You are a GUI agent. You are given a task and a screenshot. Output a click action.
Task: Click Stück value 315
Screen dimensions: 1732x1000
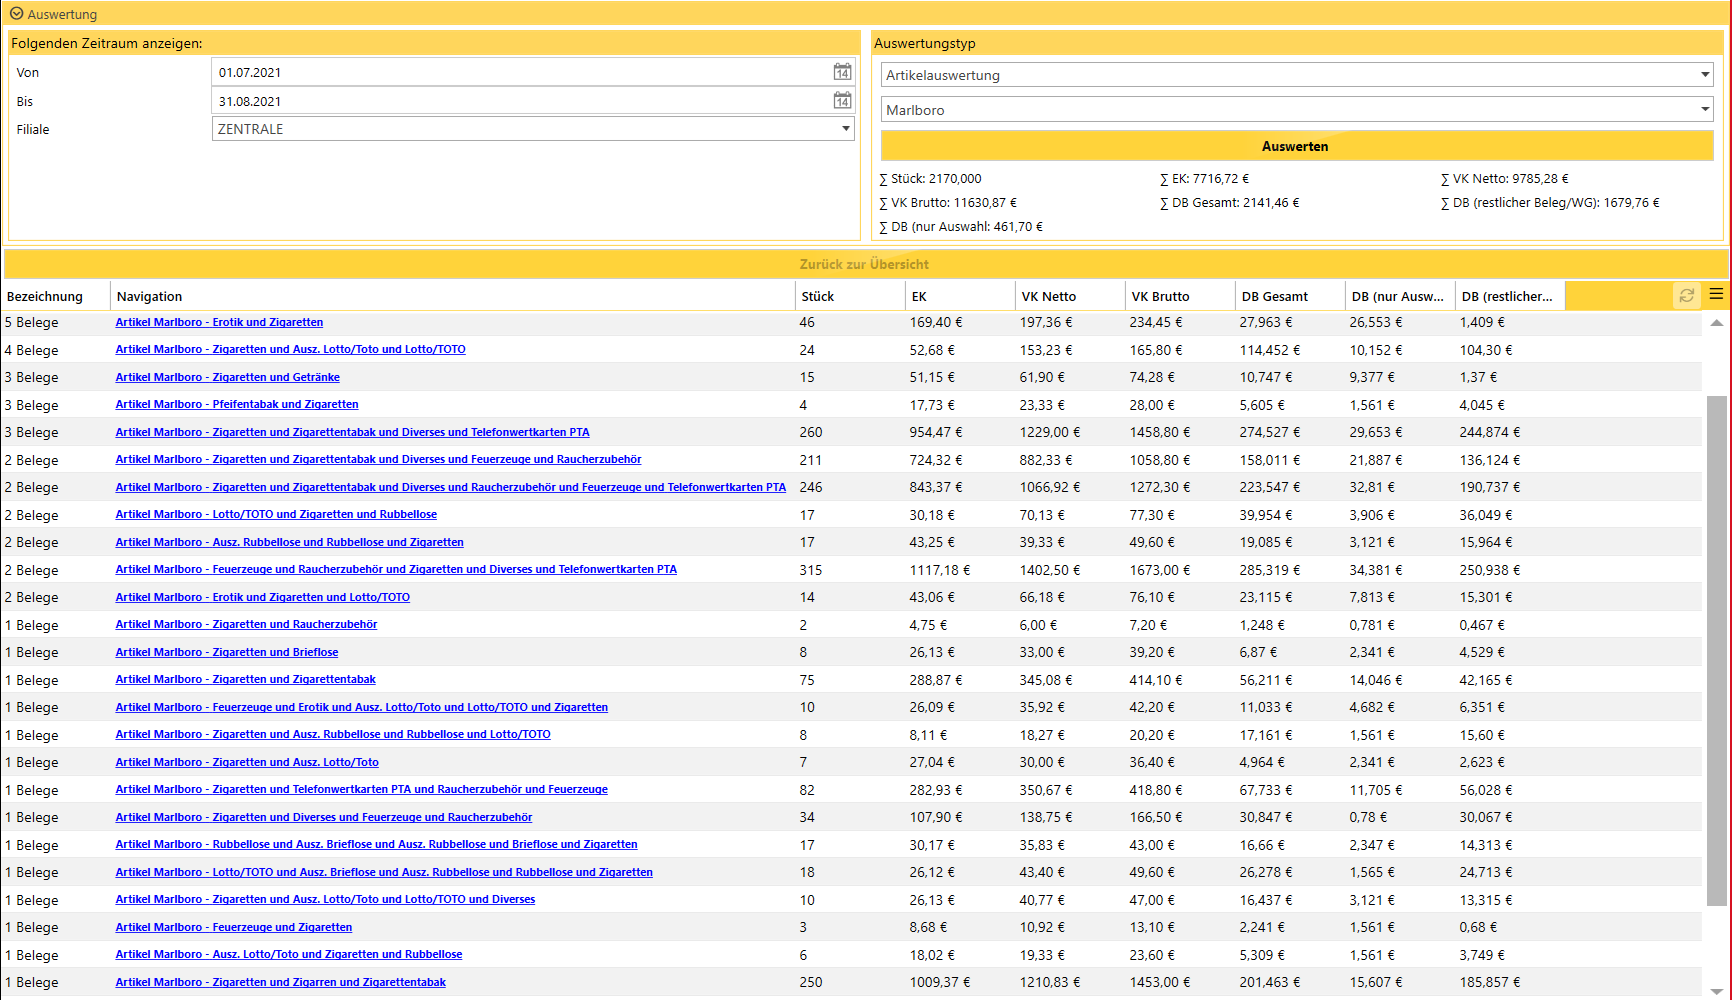811,570
